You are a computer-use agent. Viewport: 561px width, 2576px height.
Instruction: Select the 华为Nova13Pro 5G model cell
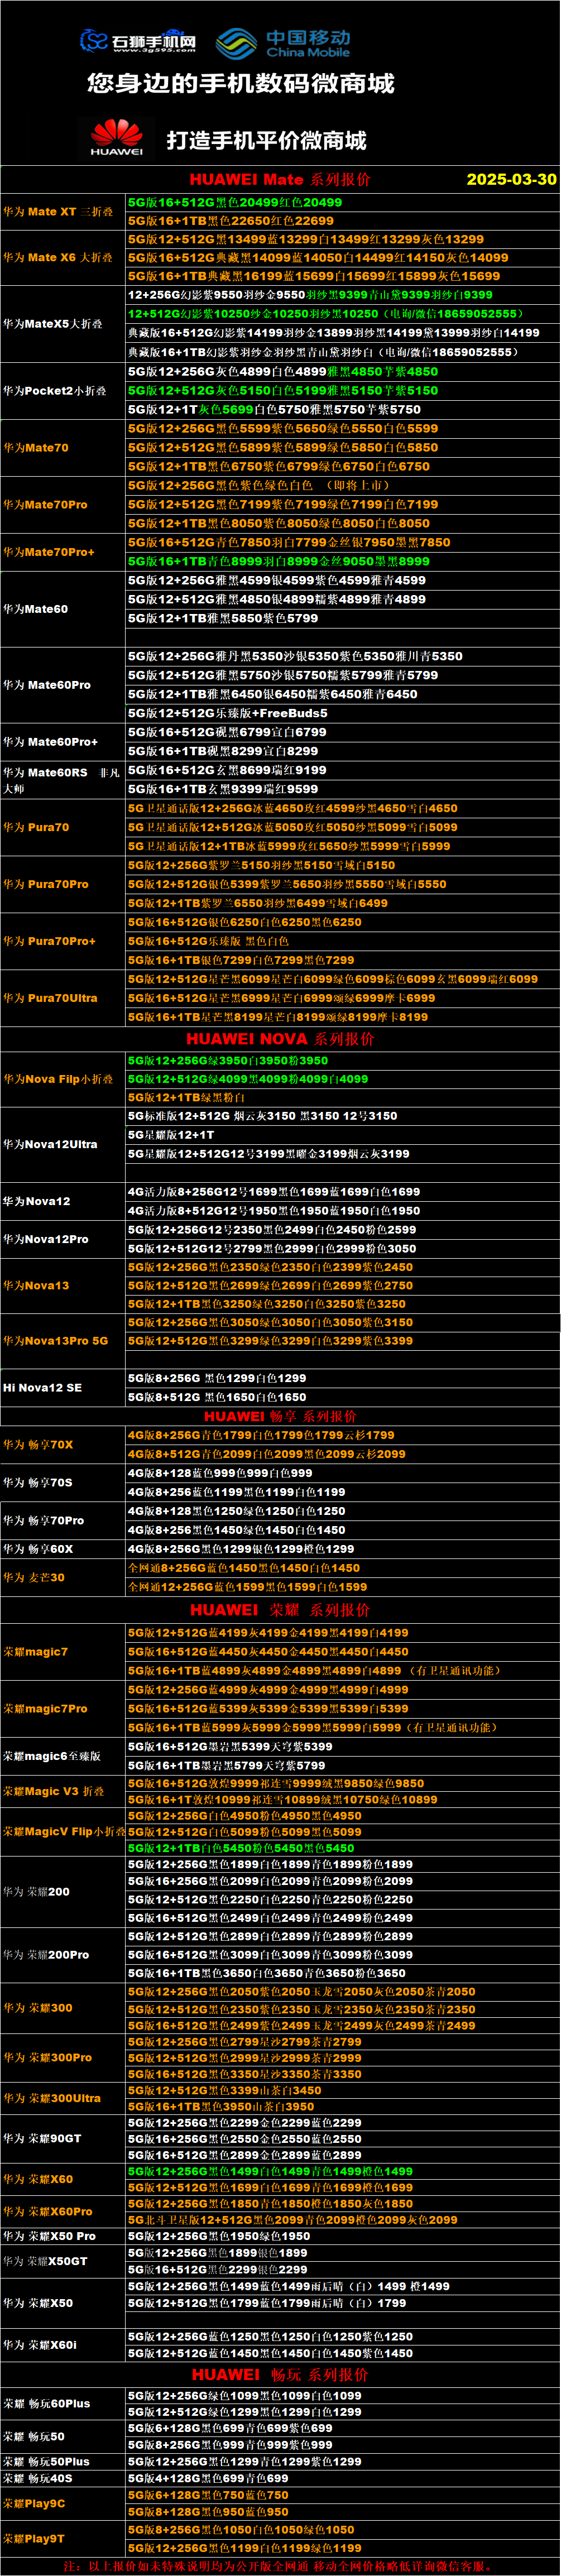pos(63,1342)
